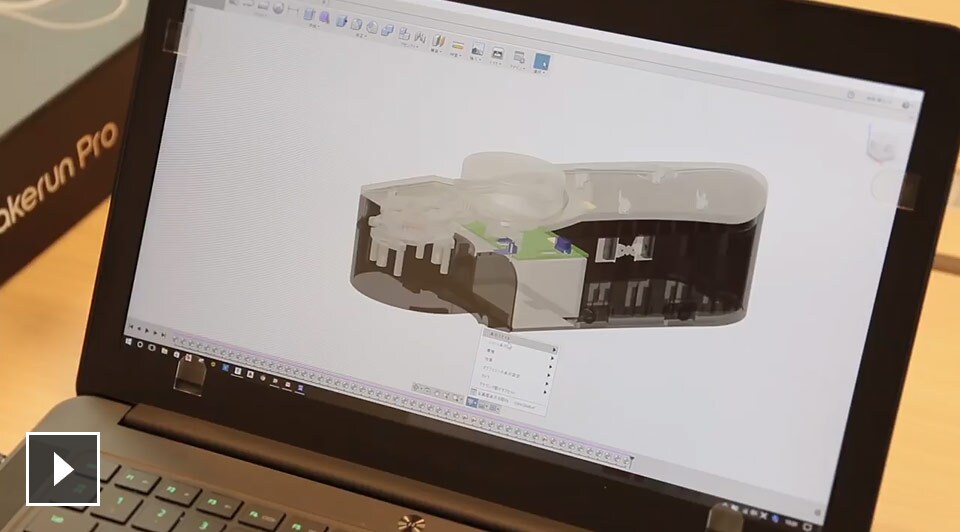The image size is (960, 532).
Task: Pick the Combine bodies icon
Action: click(x=388, y=30)
